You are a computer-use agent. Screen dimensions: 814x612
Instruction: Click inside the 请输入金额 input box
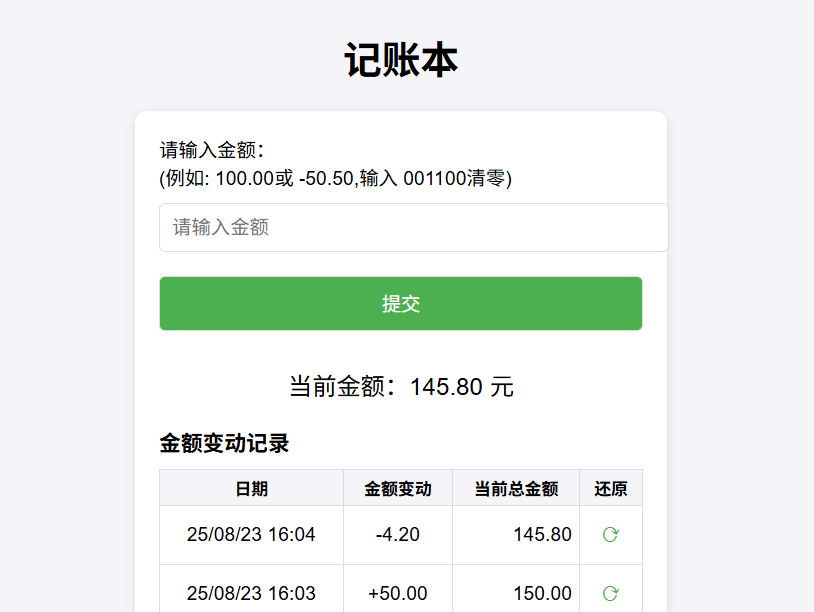400,227
